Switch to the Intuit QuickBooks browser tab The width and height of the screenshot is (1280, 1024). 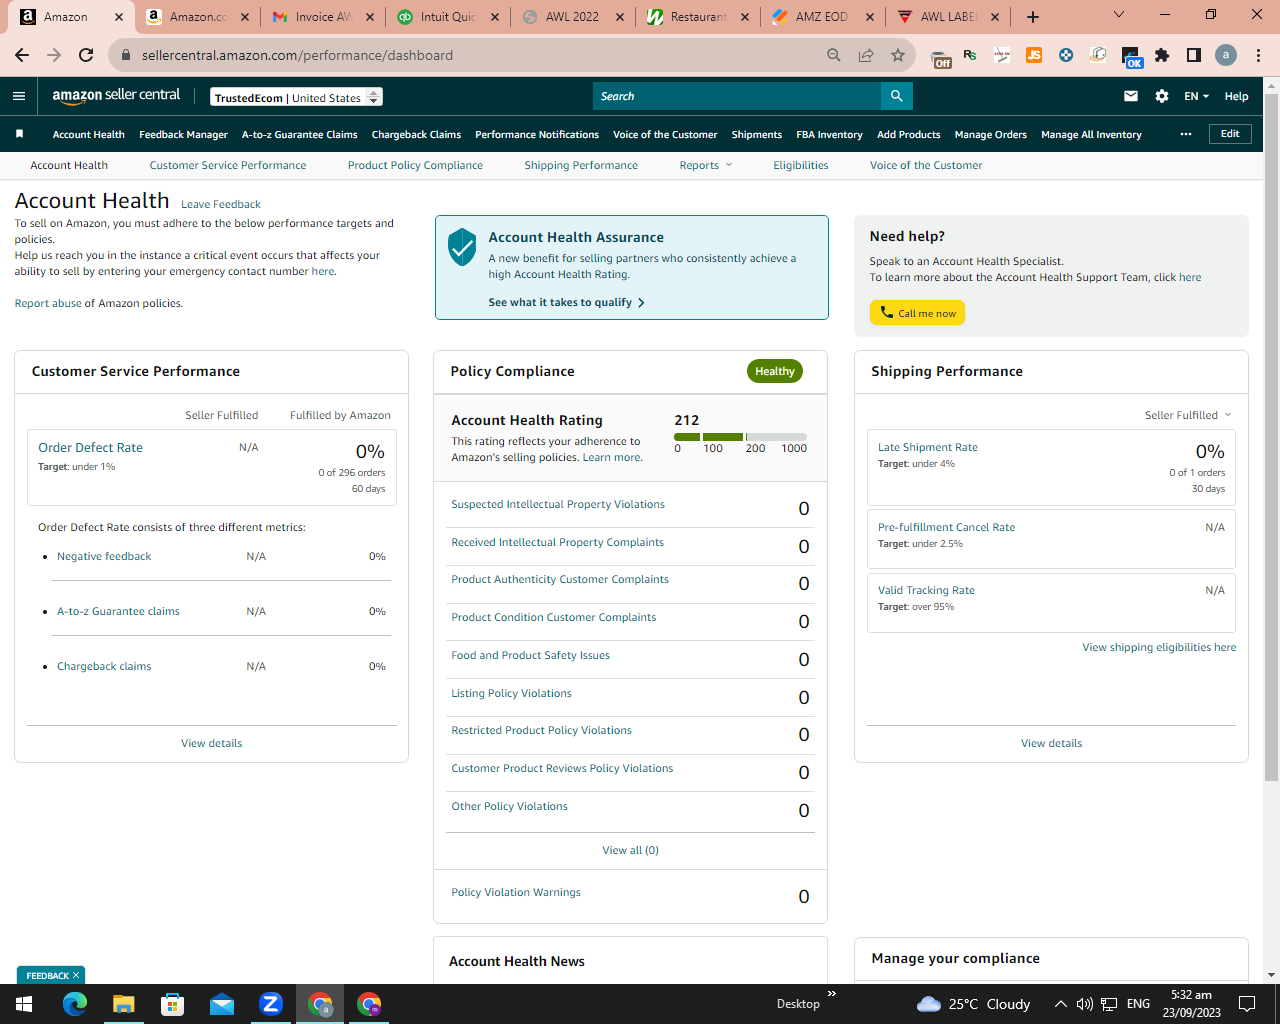point(447,17)
